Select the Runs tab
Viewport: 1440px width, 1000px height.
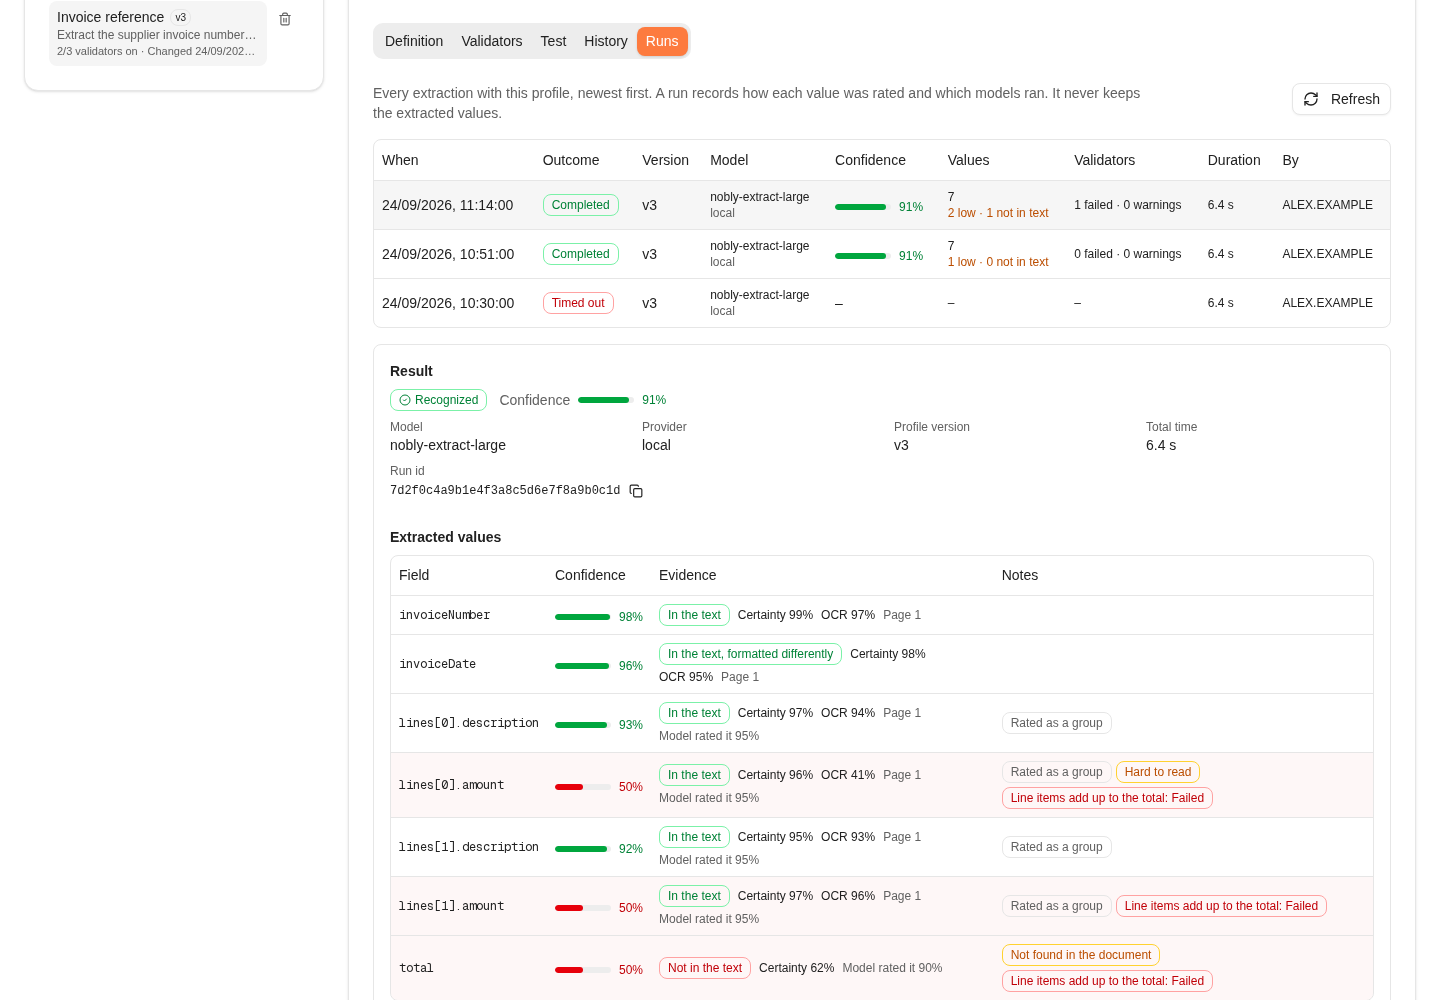click(x=662, y=41)
